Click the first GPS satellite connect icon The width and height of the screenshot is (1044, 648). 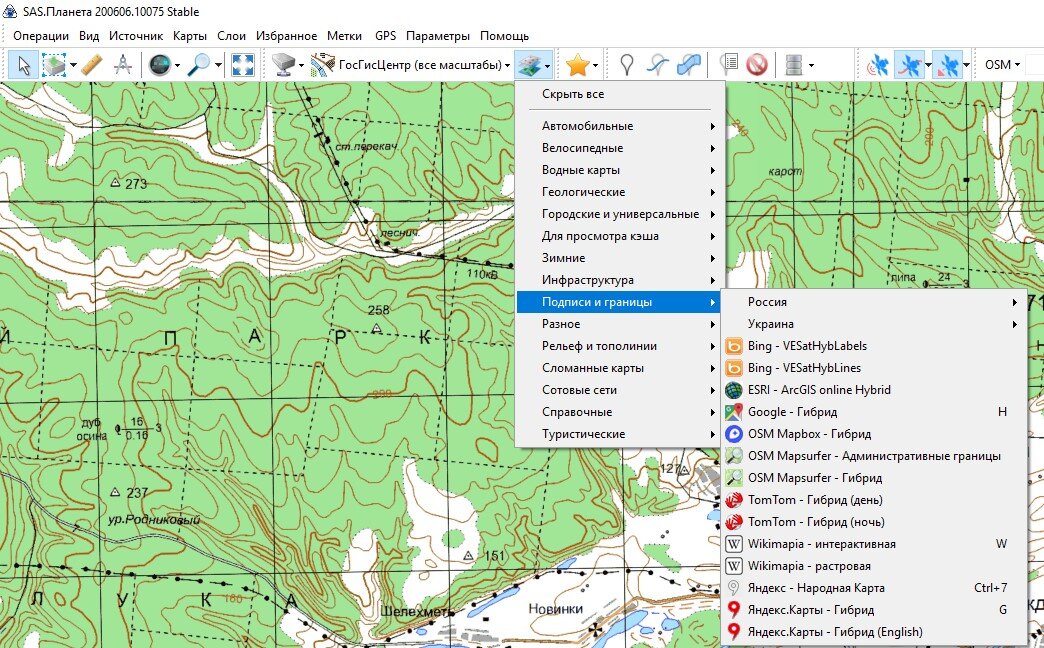[x=878, y=65]
